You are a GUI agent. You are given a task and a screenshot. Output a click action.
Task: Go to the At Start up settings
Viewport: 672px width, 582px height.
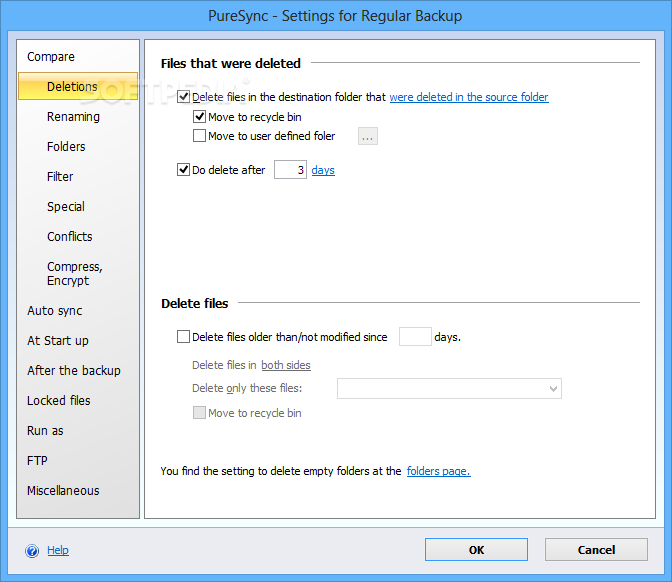(57, 341)
